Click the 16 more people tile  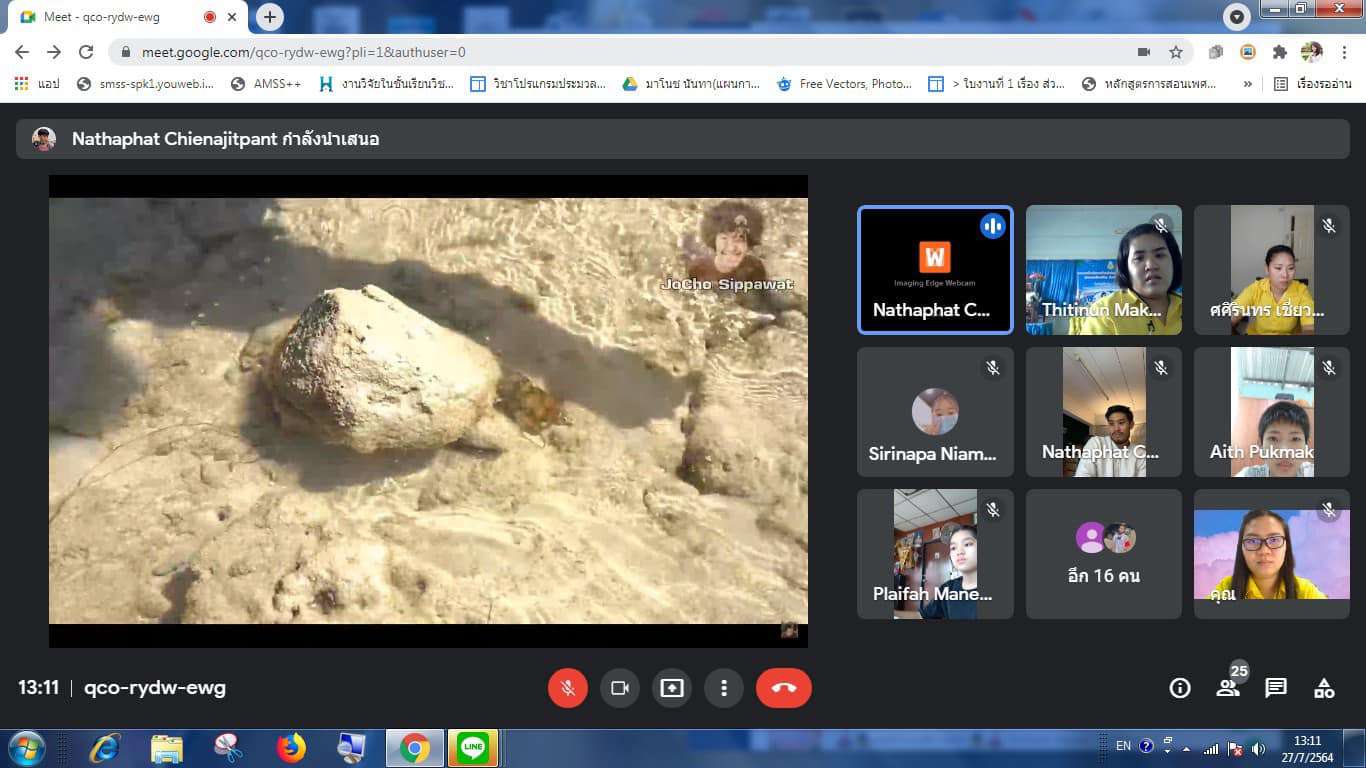pyautogui.click(x=1103, y=554)
